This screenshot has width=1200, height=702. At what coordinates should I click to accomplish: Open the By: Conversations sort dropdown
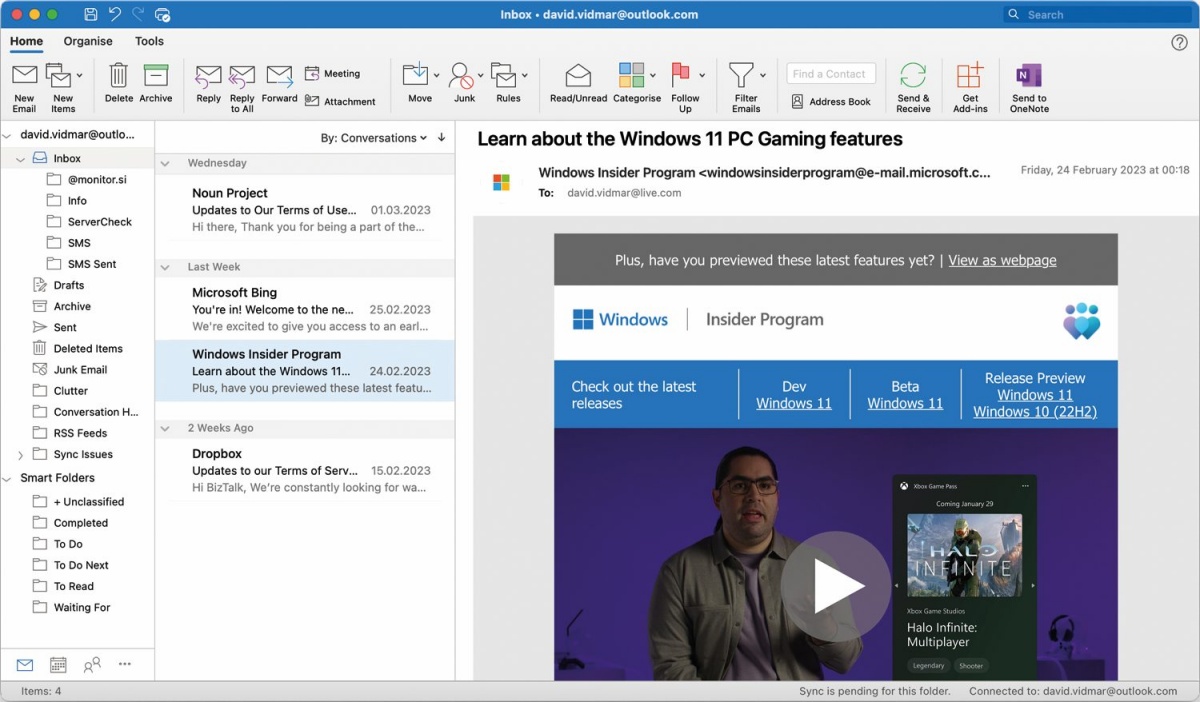pos(374,138)
